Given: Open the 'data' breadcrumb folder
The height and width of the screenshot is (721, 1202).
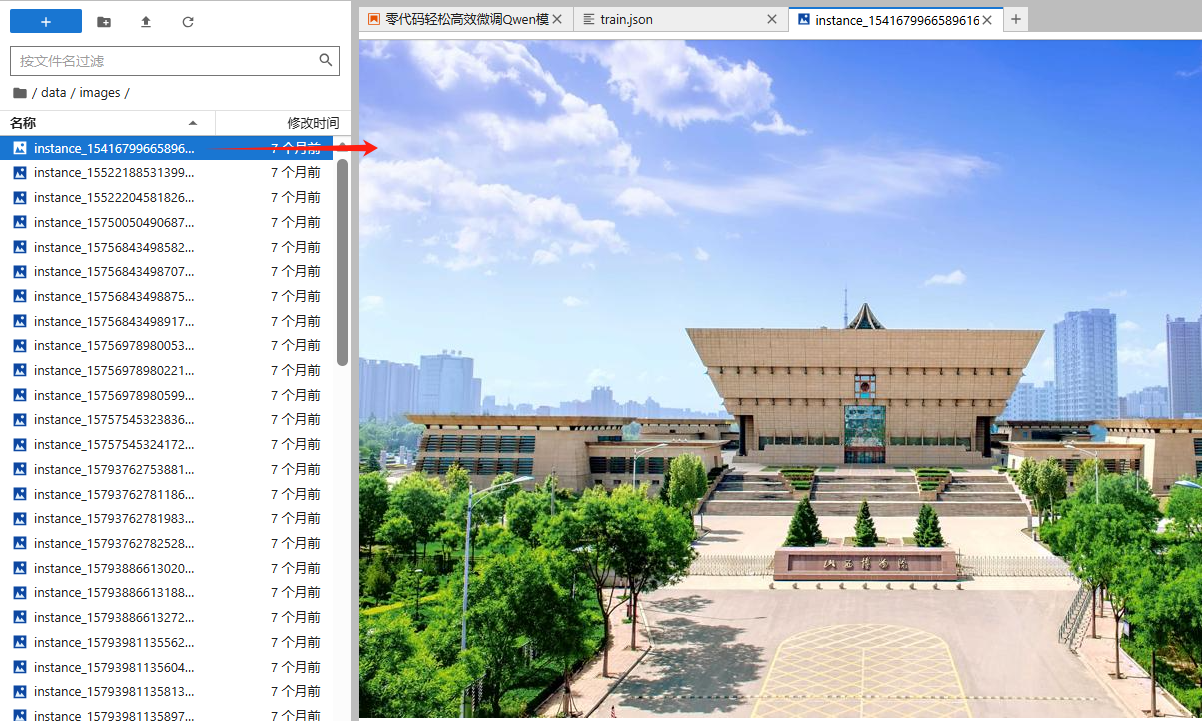Looking at the screenshot, I should click(54, 93).
